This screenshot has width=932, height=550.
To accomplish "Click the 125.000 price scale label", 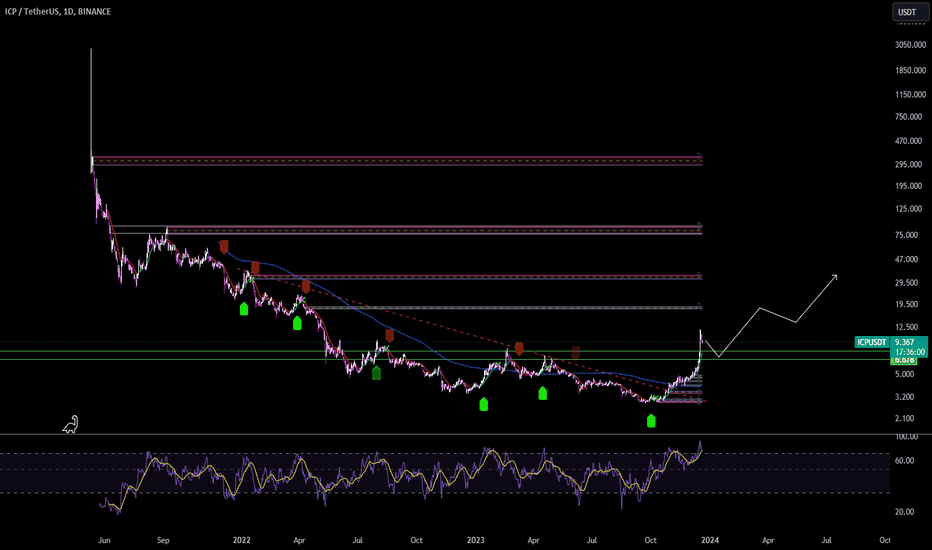I will (909, 209).
